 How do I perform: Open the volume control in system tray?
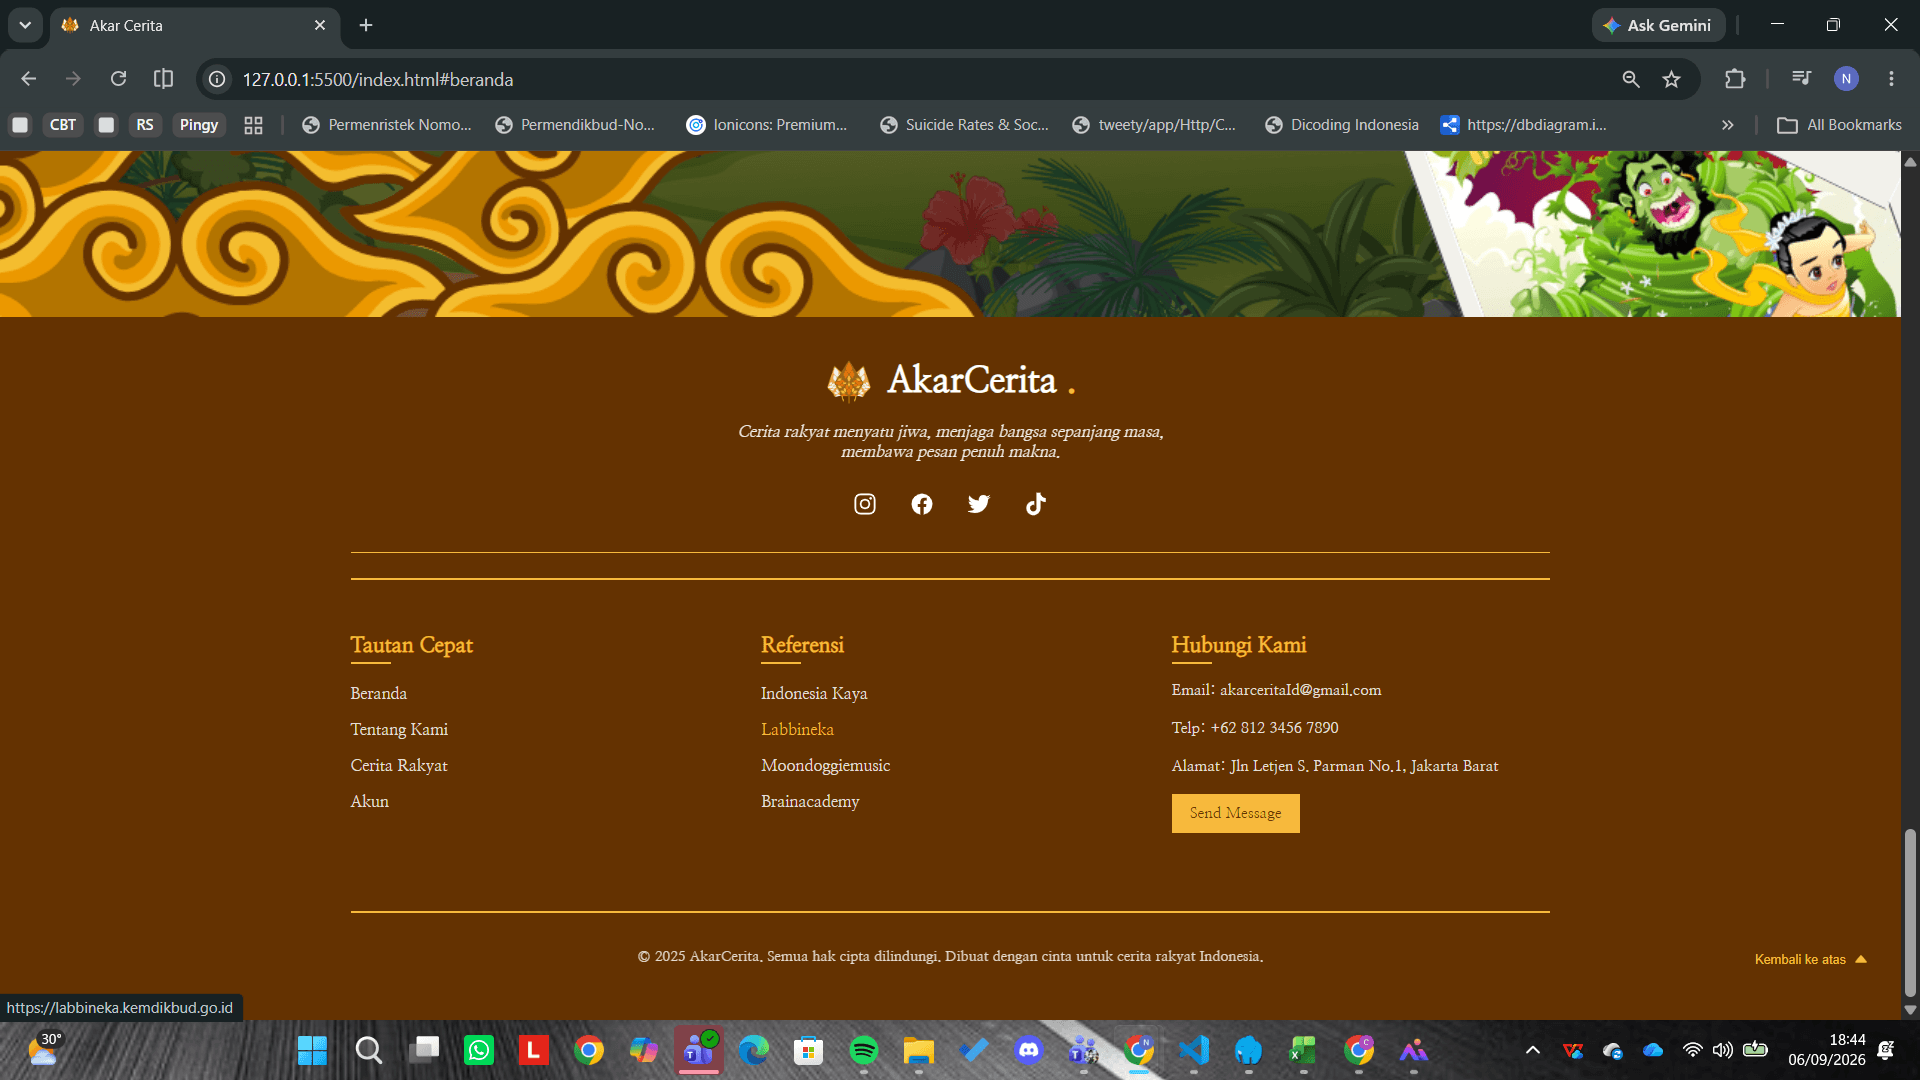point(1722,1050)
